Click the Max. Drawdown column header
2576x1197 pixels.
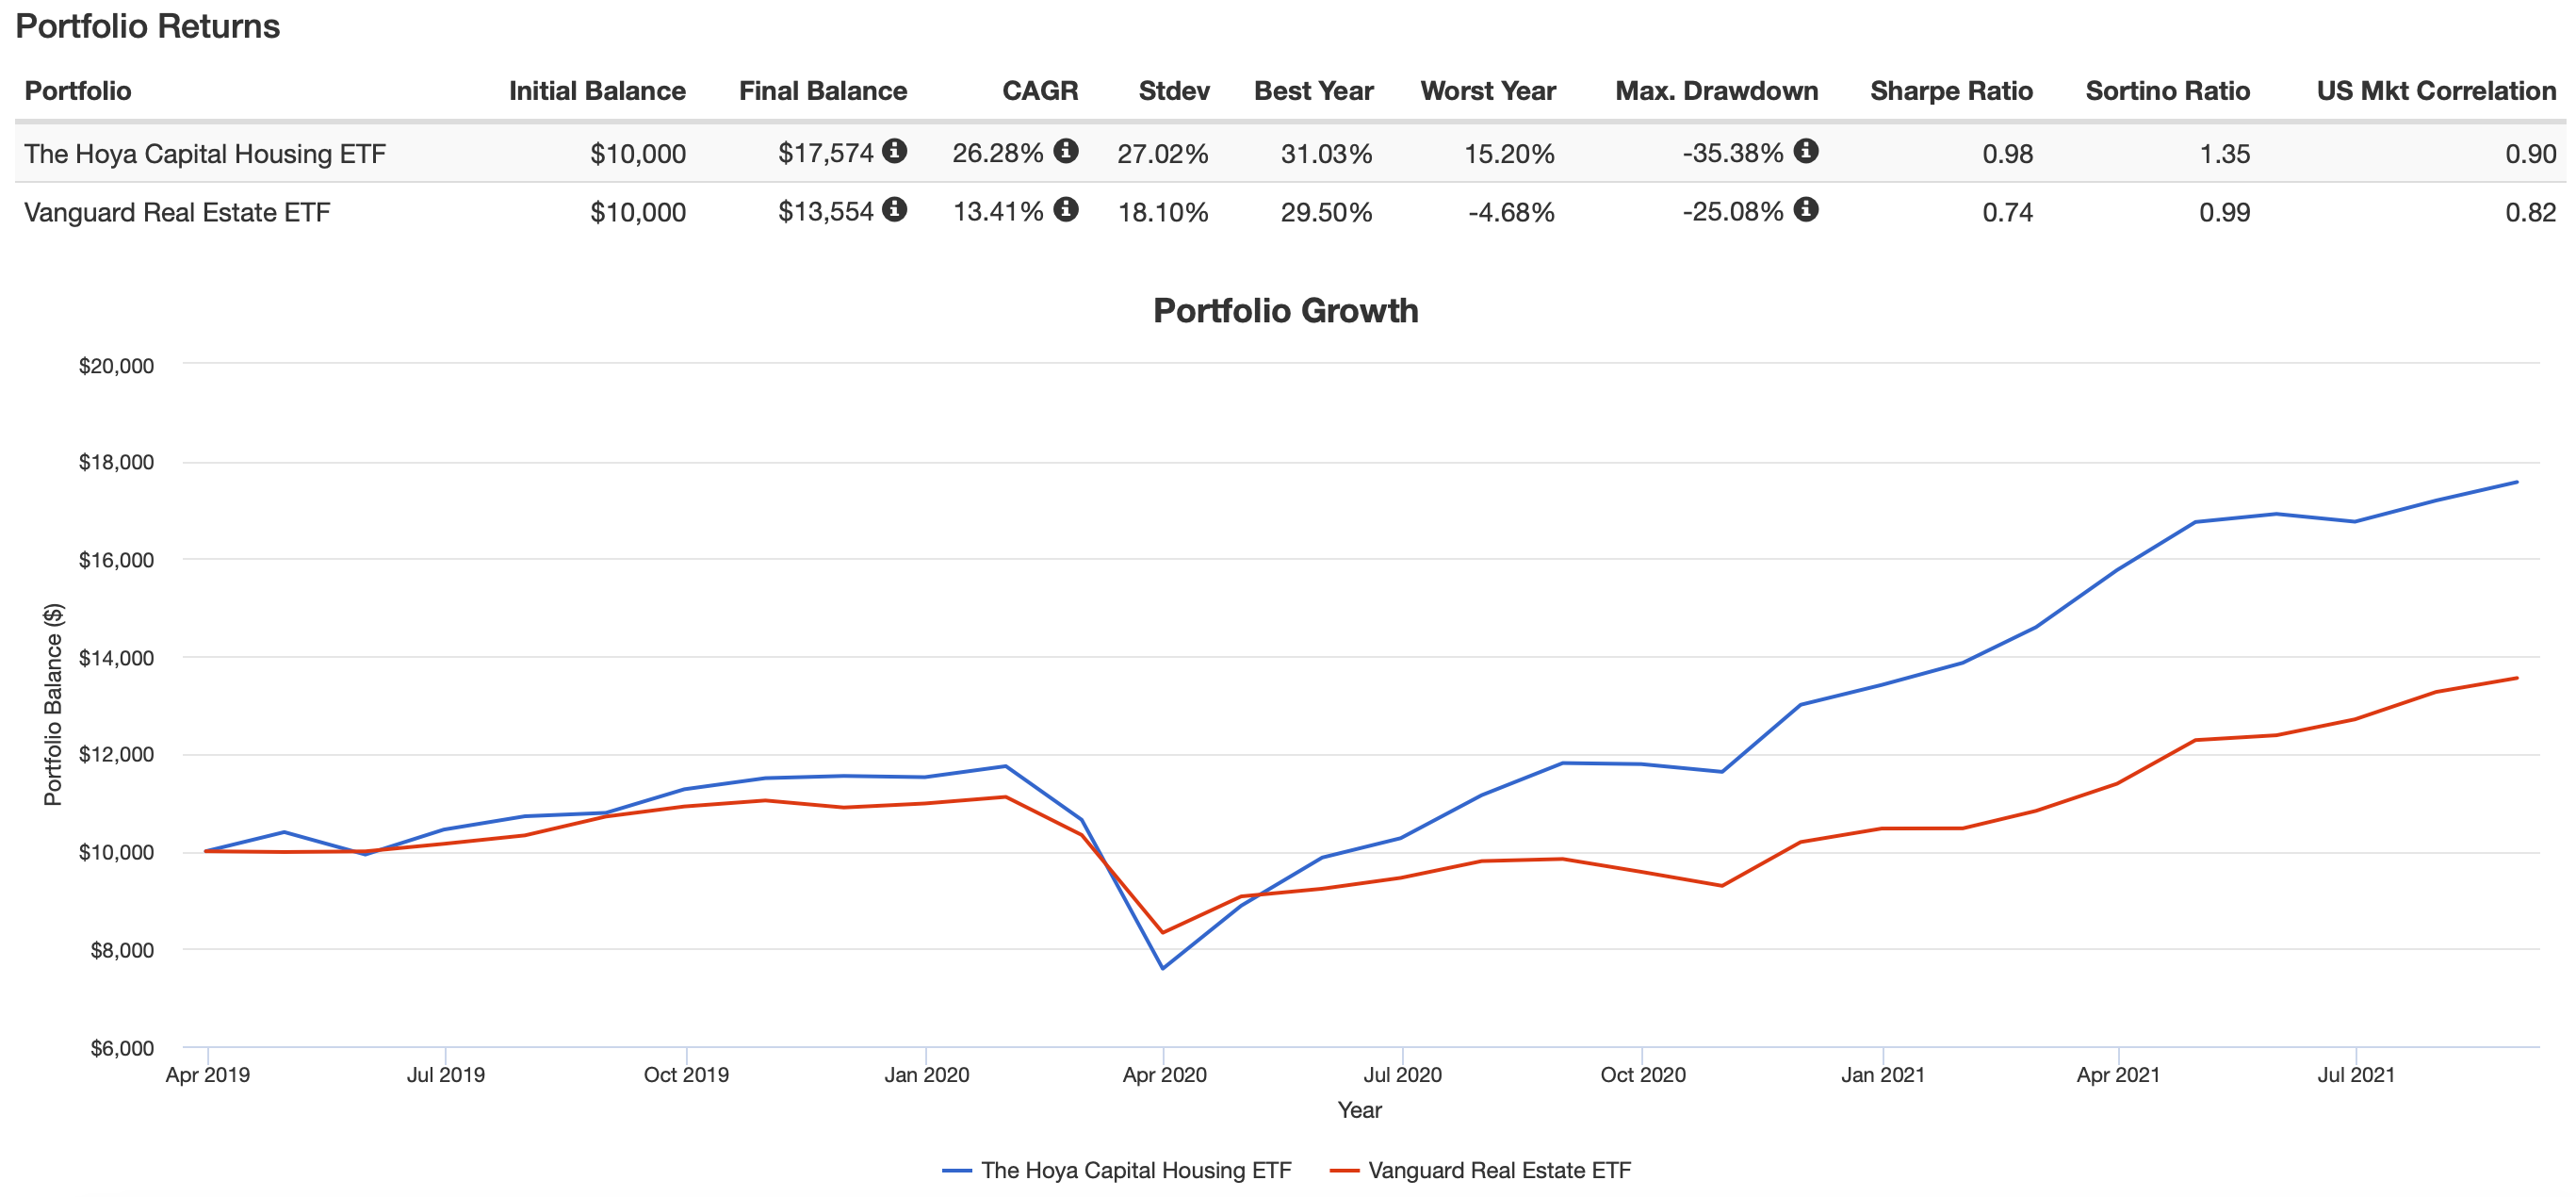click(1716, 91)
